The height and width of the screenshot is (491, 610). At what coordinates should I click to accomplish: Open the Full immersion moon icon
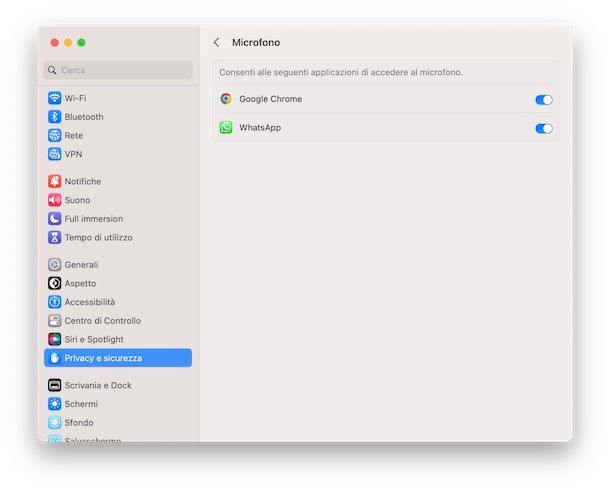point(54,219)
